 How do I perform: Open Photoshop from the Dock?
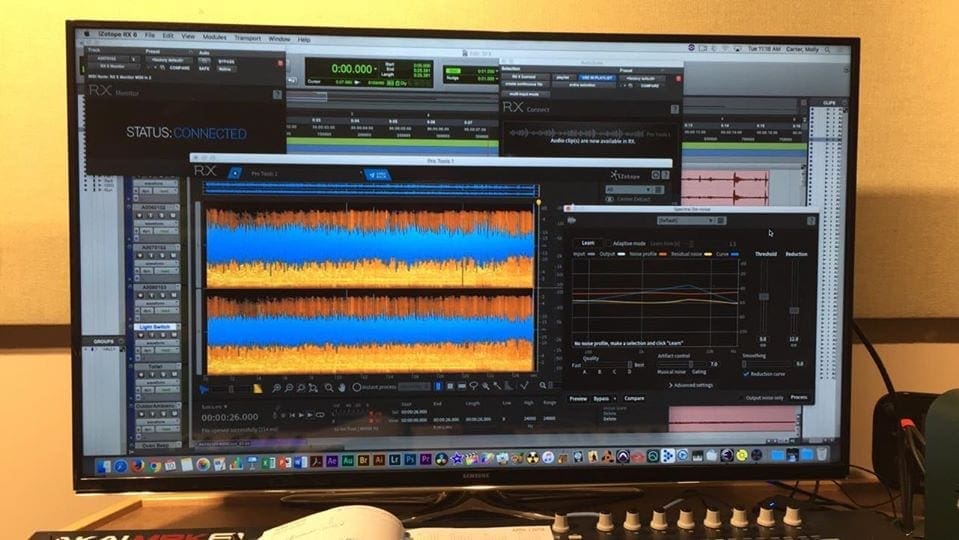pos(410,459)
